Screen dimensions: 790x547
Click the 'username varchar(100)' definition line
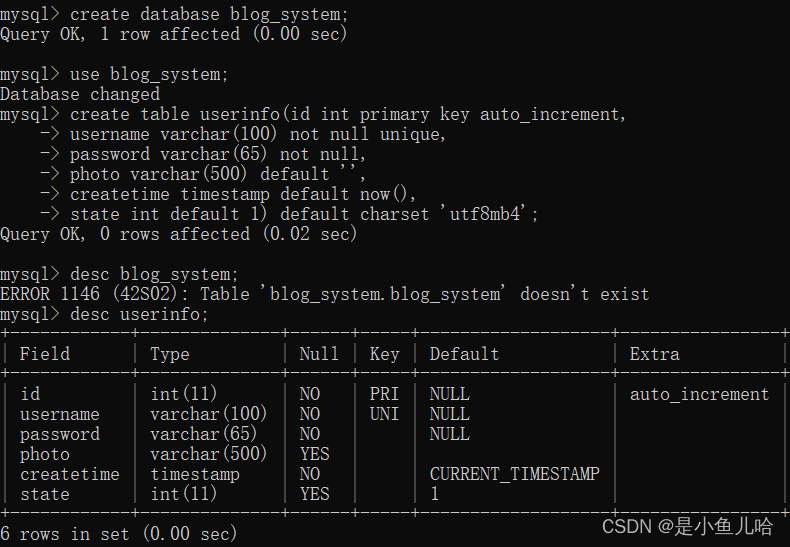point(258,134)
